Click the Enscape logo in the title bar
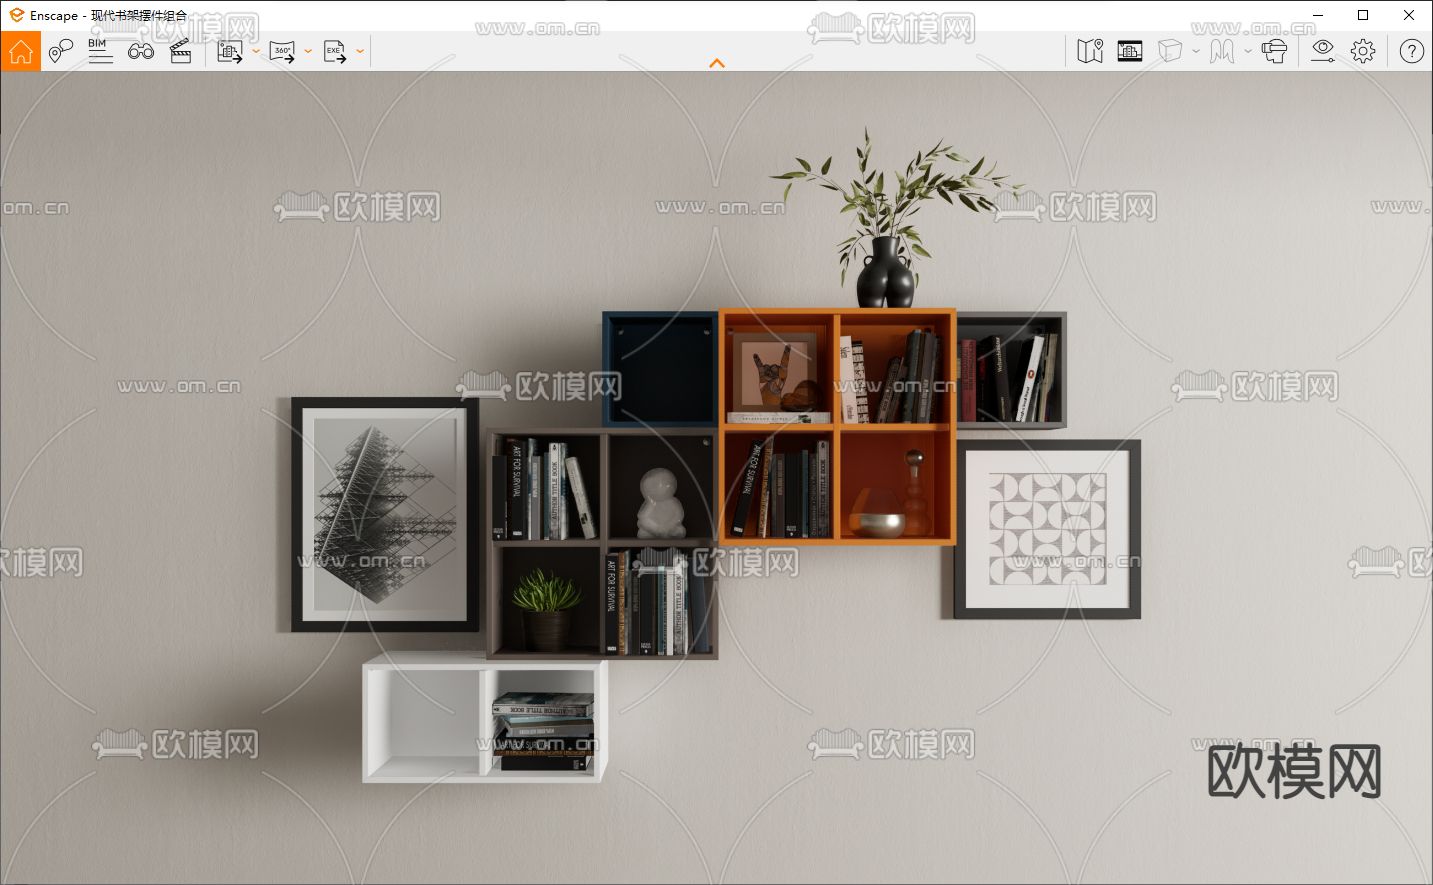Viewport: 1433px width, 885px height. (x=16, y=15)
